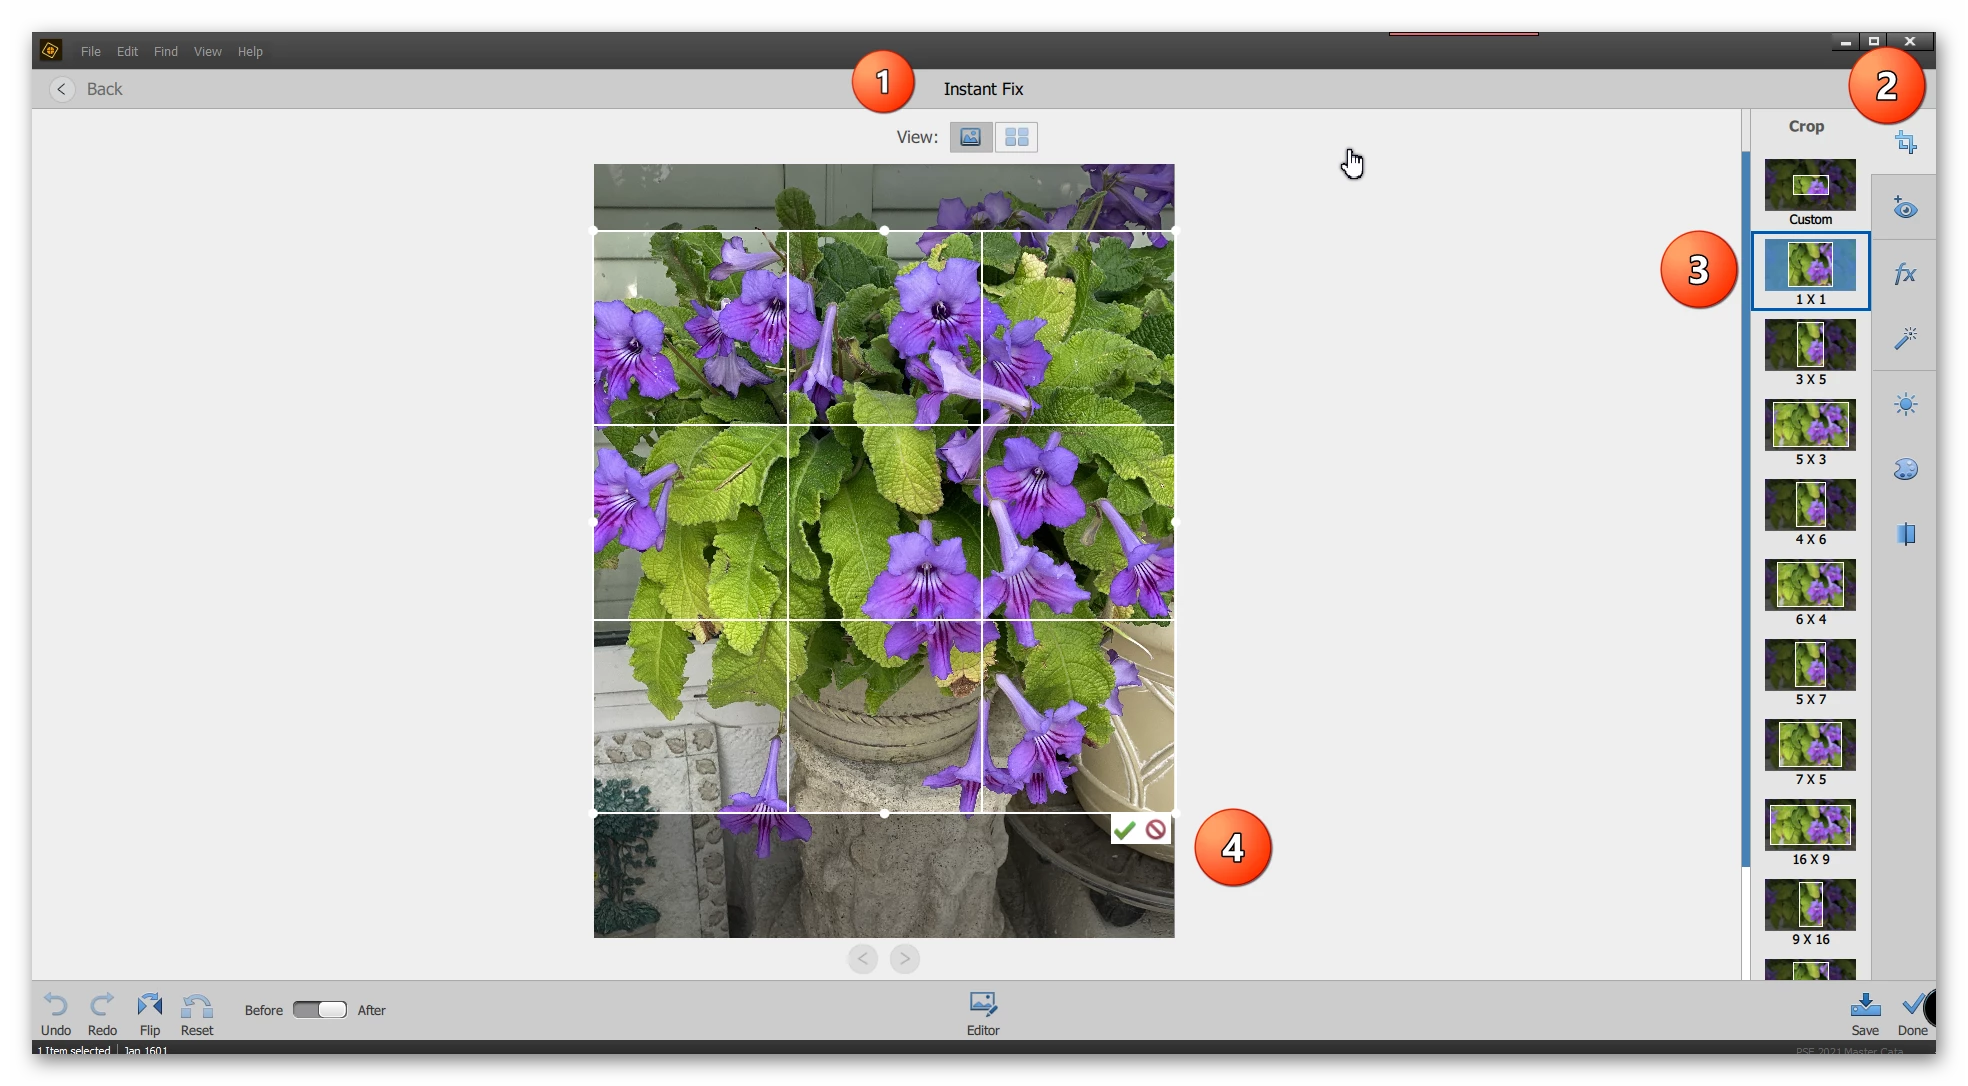Select the Crop tool icon
The height and width of the screenshot is (1086, 1968).
1906,143
